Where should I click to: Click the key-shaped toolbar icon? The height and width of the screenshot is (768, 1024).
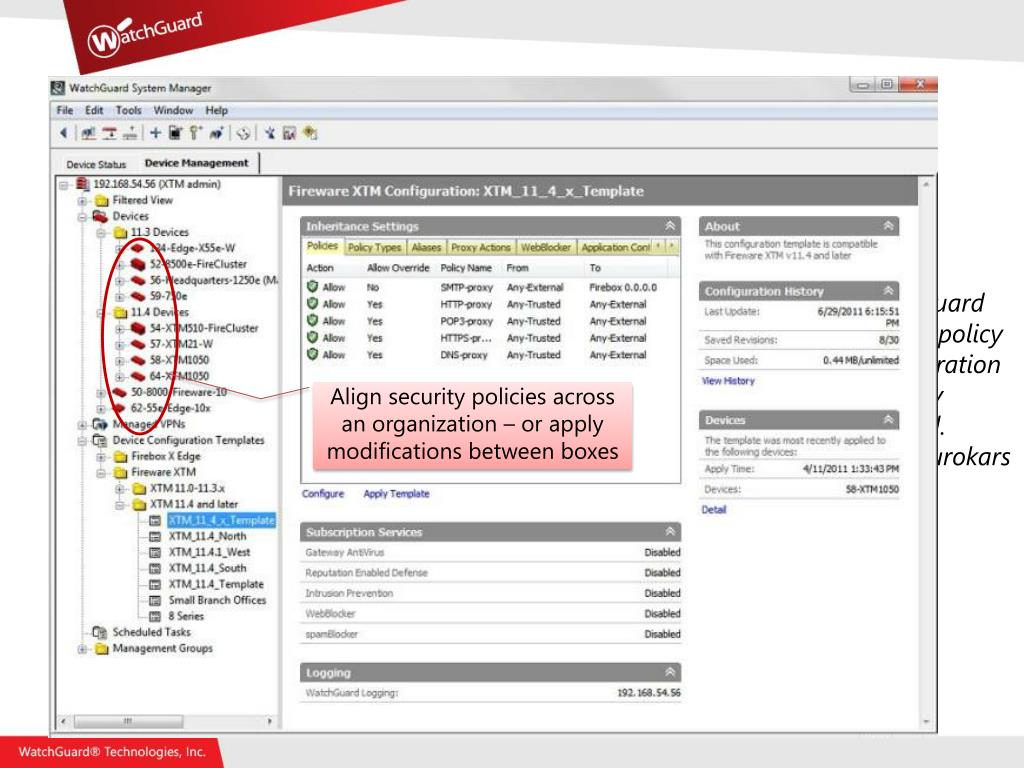[x=195, y=133]
